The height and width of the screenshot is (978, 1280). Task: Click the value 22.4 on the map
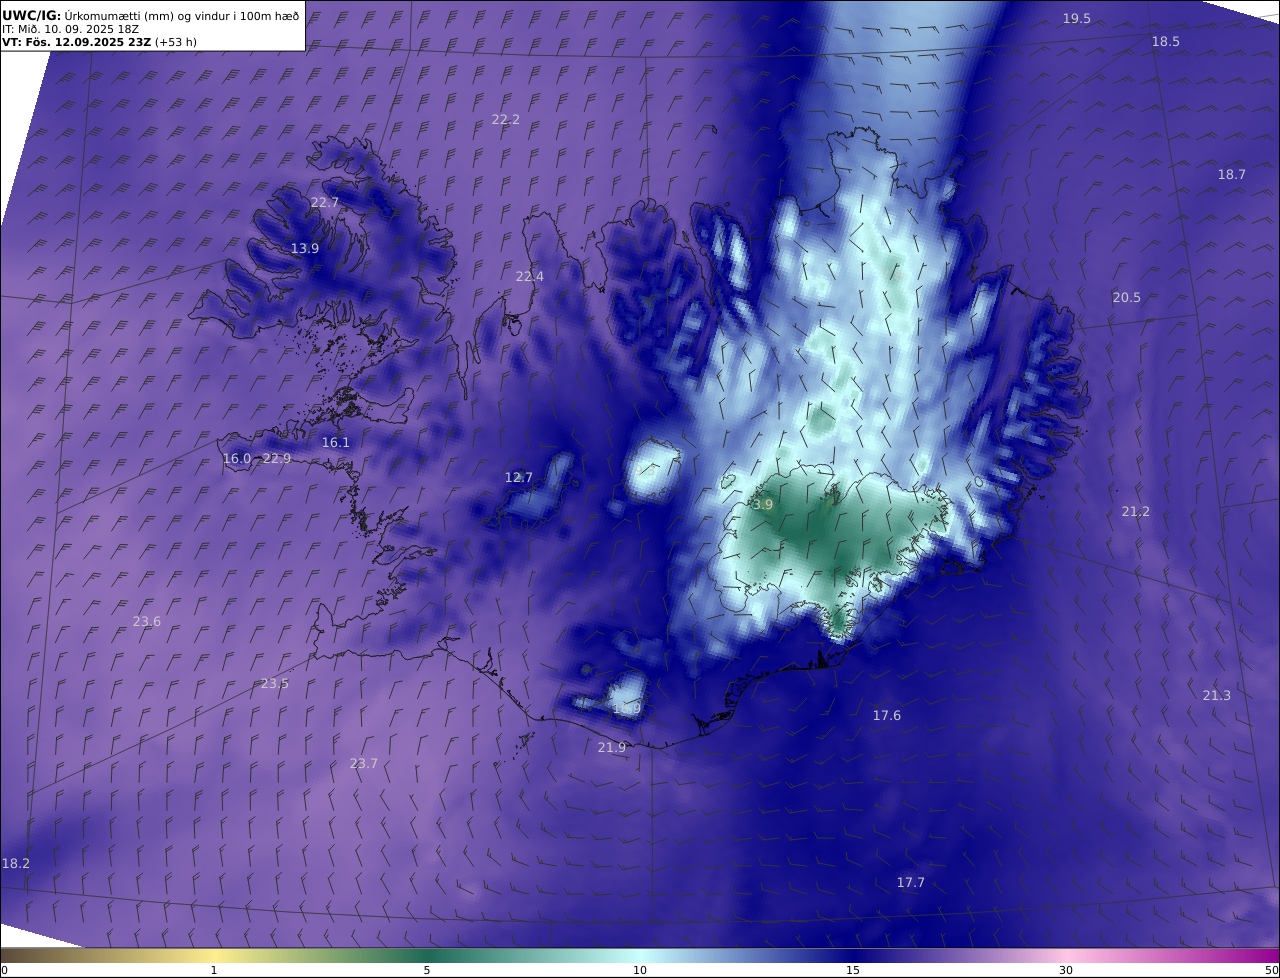pos(530,277)
